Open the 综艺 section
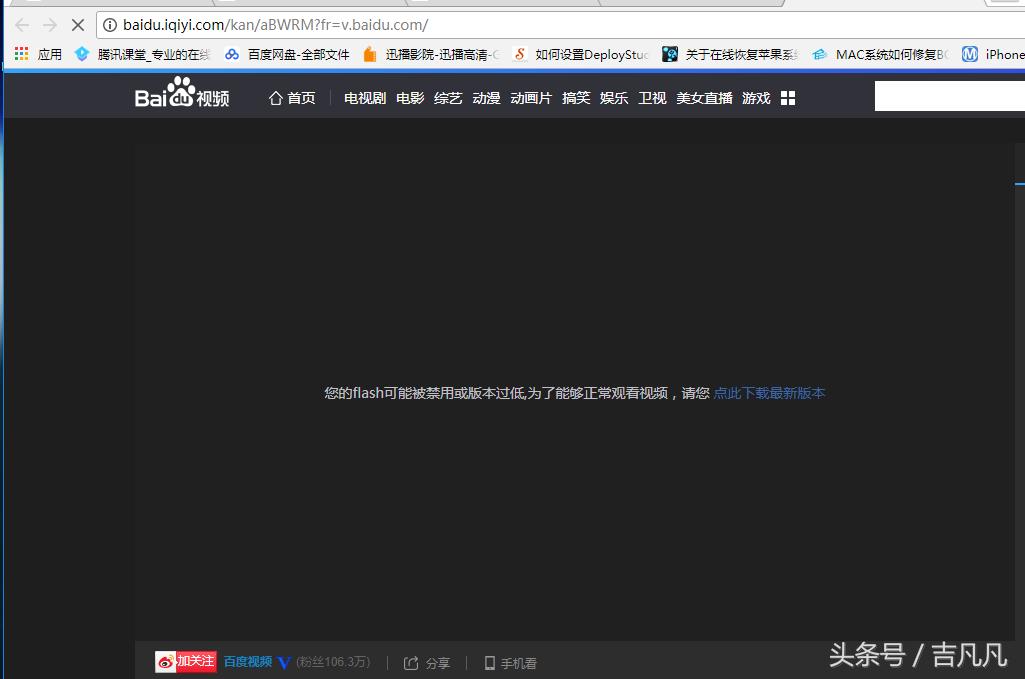This screenshot has height=679, width=1025. click(x=447, y=97)
